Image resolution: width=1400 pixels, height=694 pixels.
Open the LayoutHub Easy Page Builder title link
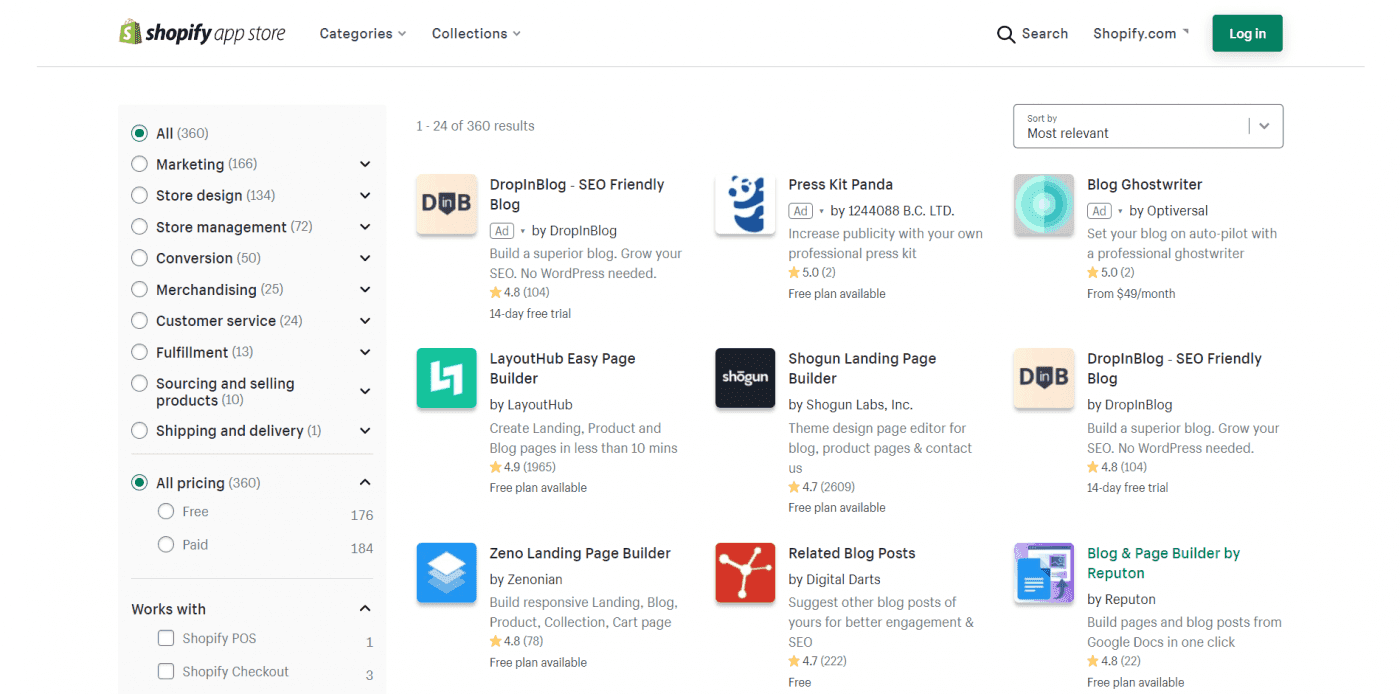click(x=562, y=368)
